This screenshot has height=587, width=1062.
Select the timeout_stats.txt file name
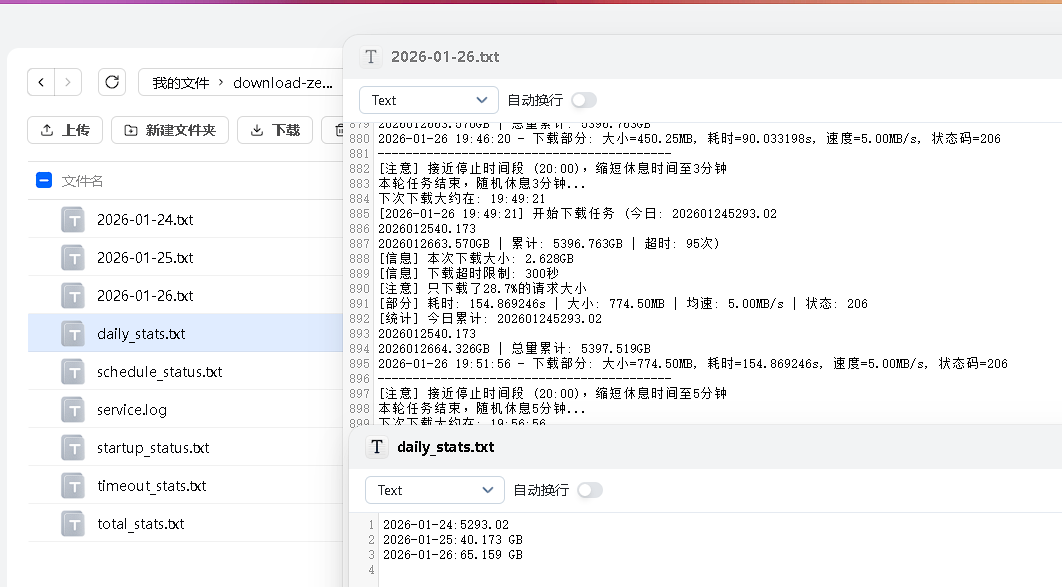click(152, 485)
